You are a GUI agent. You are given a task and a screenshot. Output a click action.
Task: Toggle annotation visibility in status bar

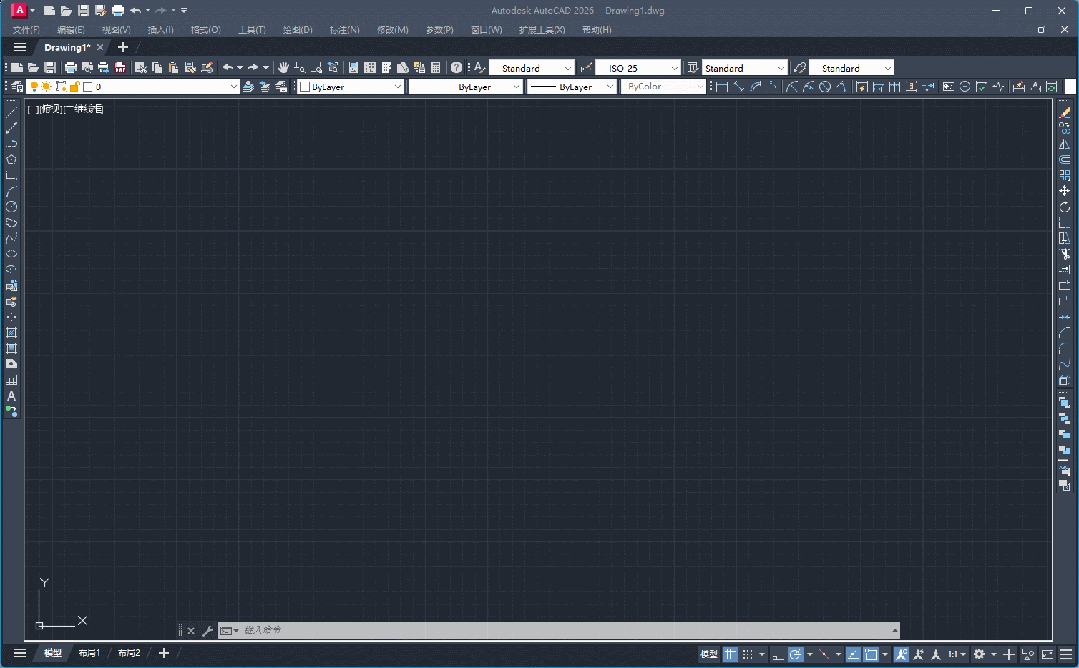(x=901, y=654)
